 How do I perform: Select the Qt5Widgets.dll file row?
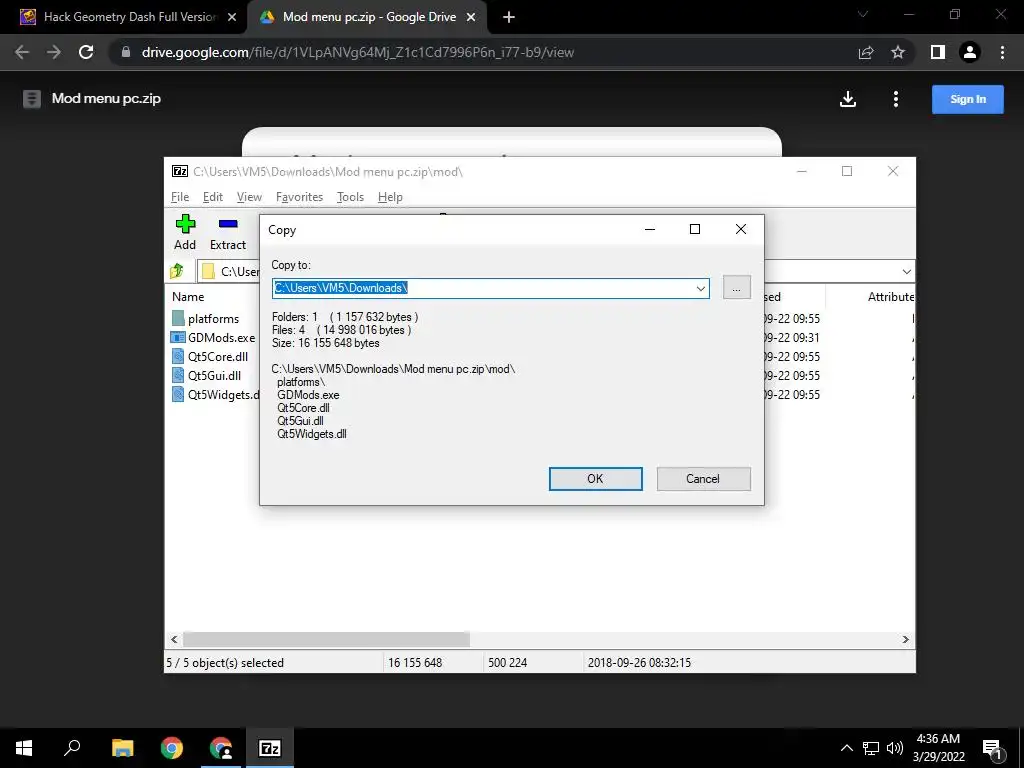tap(215, 394)
